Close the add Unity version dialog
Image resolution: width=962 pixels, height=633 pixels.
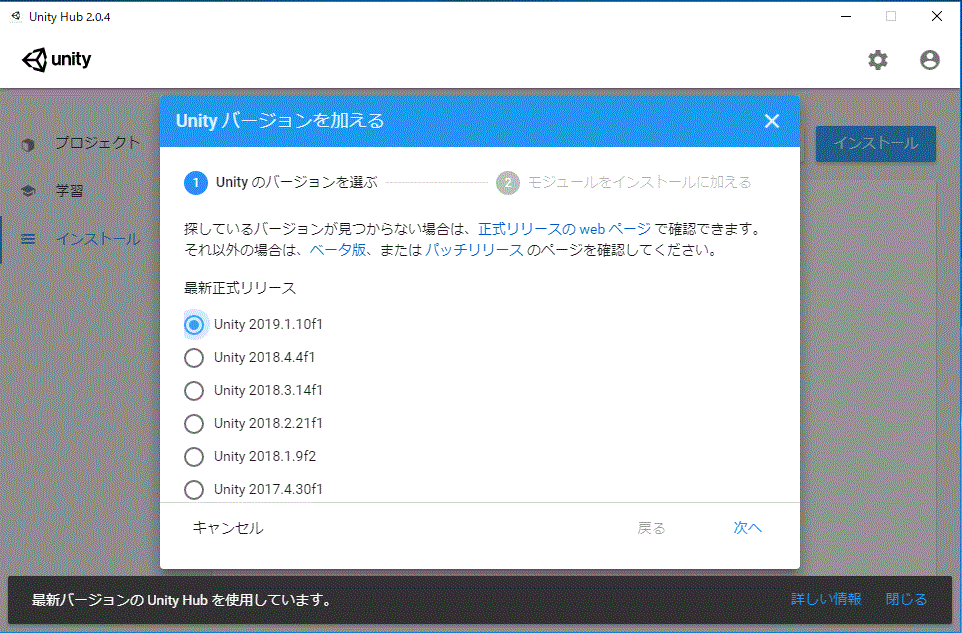click(x=771, y=121)
